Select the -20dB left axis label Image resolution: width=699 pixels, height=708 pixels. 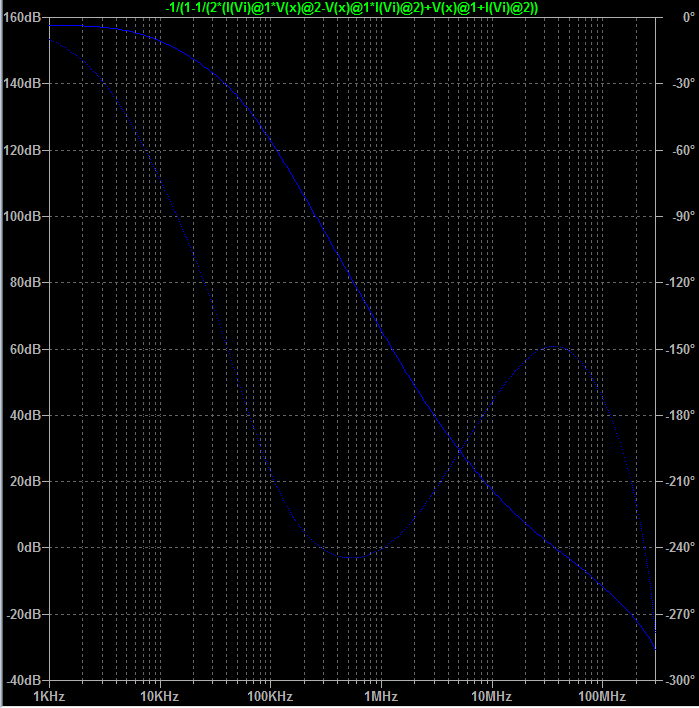(23, 614)
